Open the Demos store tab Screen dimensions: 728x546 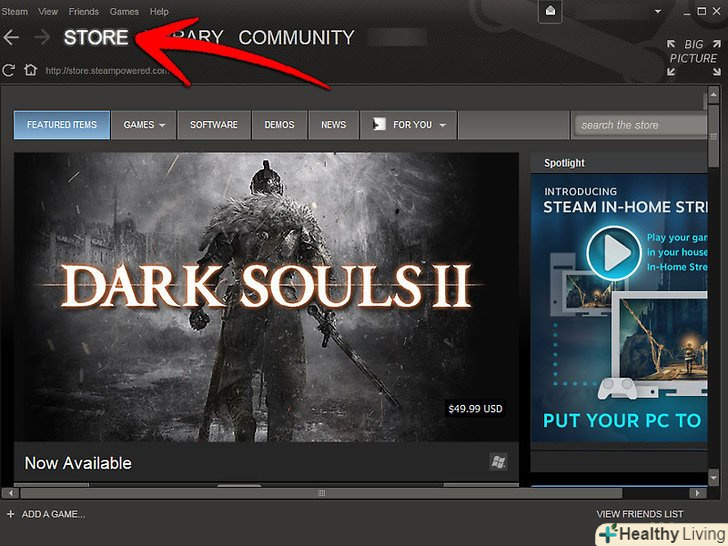[x=280, y=125]
